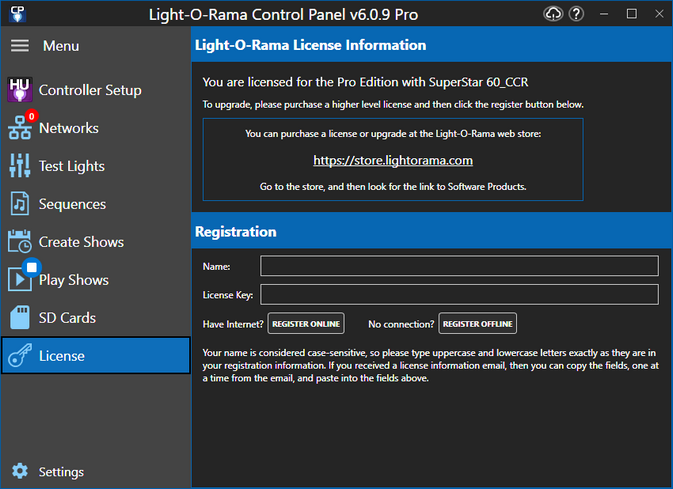Click the License Information header
Screen dimensions: 673x489
pyautogui.click(x=431, y=45)
